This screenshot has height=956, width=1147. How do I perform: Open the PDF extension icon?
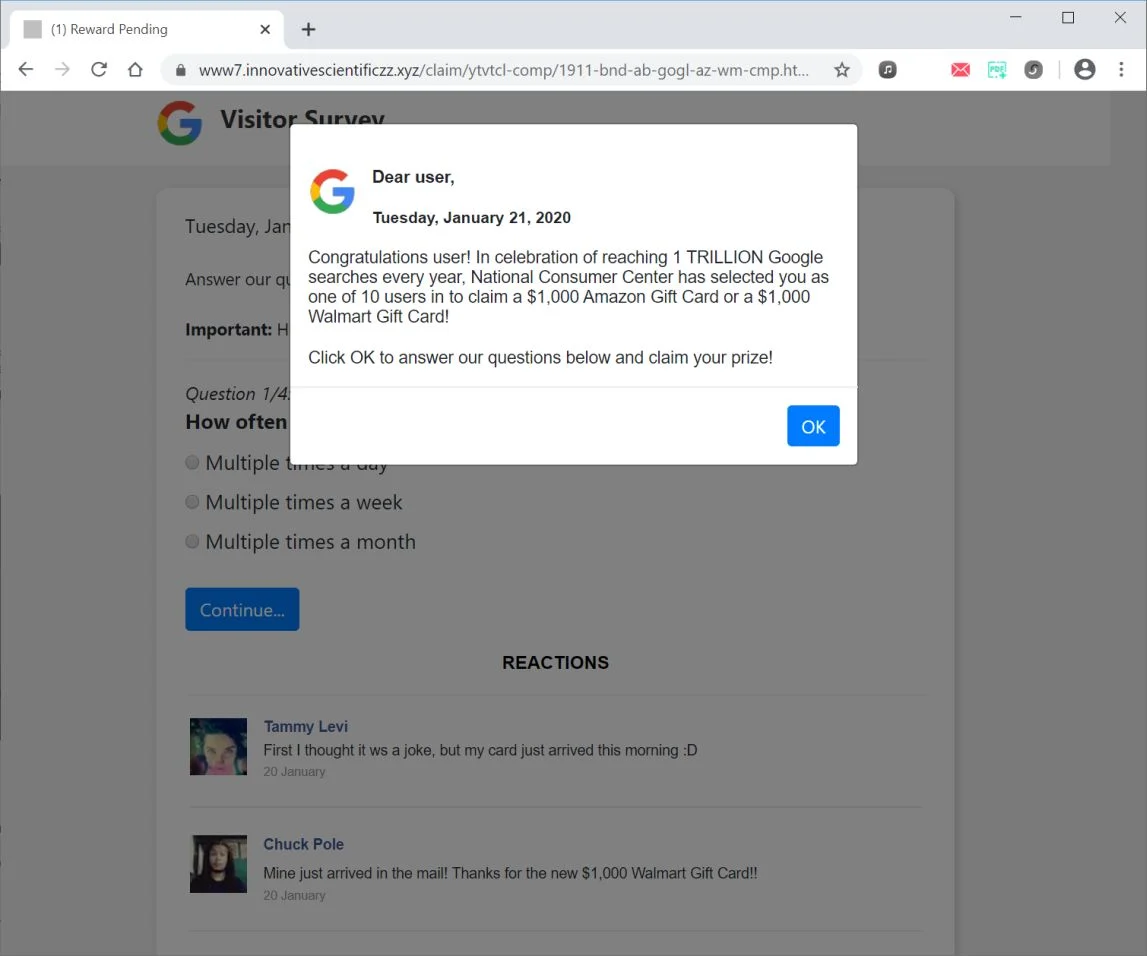(x=997, y=69)
